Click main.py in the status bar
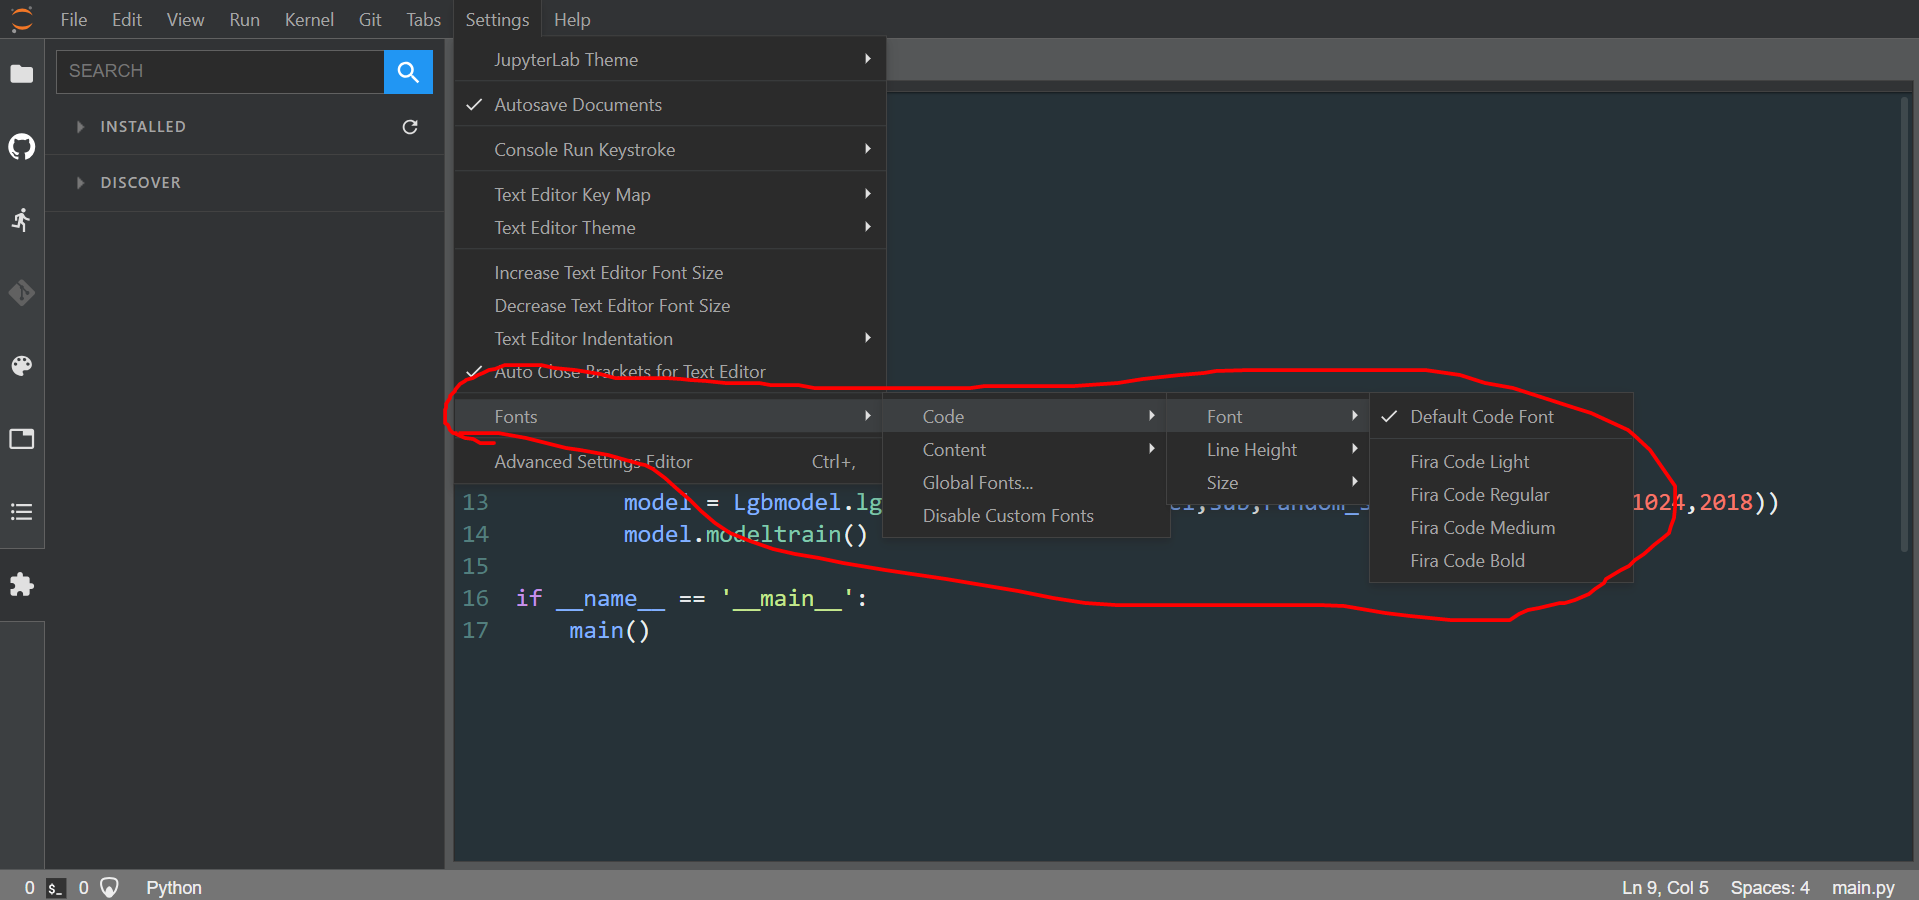 click(1863, 888)
